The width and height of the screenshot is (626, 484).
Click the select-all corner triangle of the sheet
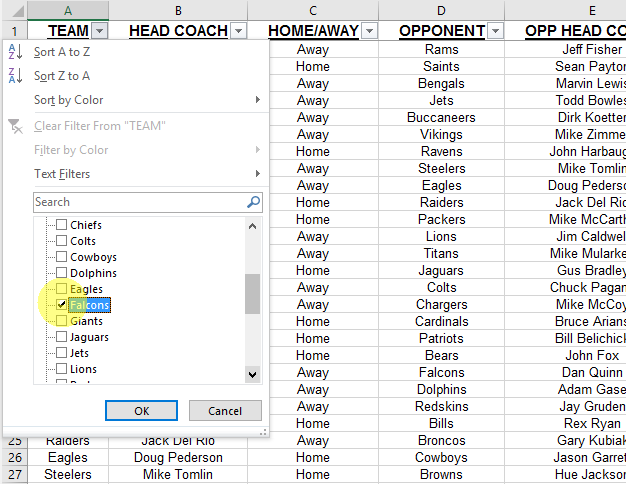click(x=18, y=11)
